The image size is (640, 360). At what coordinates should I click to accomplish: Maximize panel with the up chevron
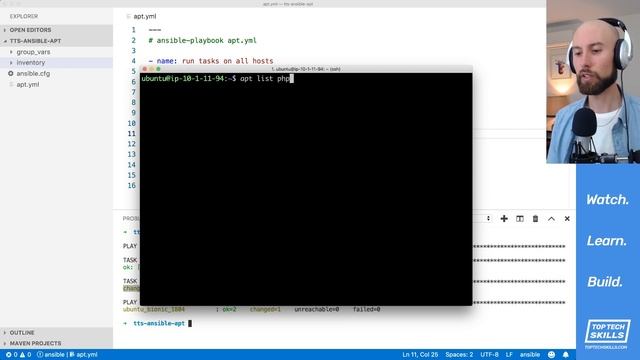(551, 219)
